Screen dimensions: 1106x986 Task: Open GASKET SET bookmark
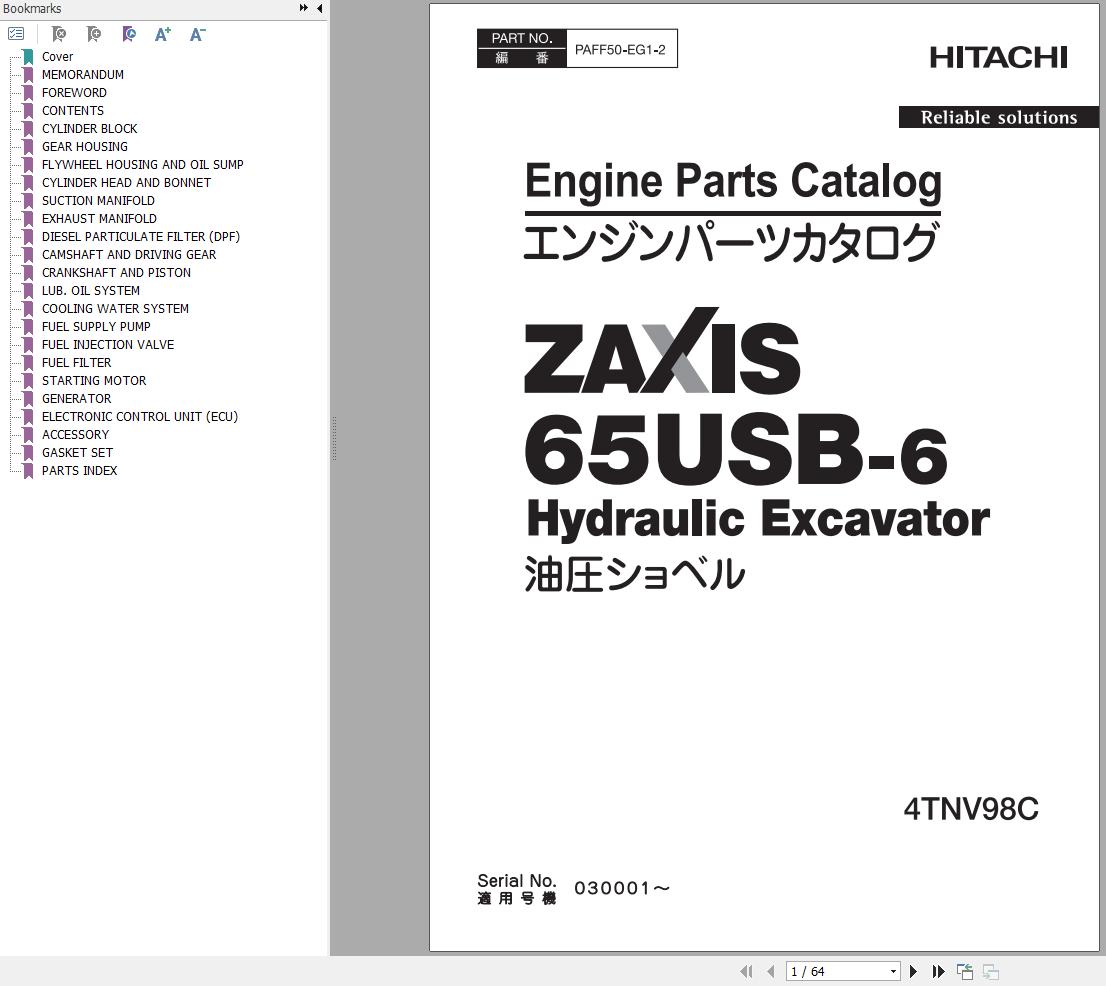(x=77, y=453)
